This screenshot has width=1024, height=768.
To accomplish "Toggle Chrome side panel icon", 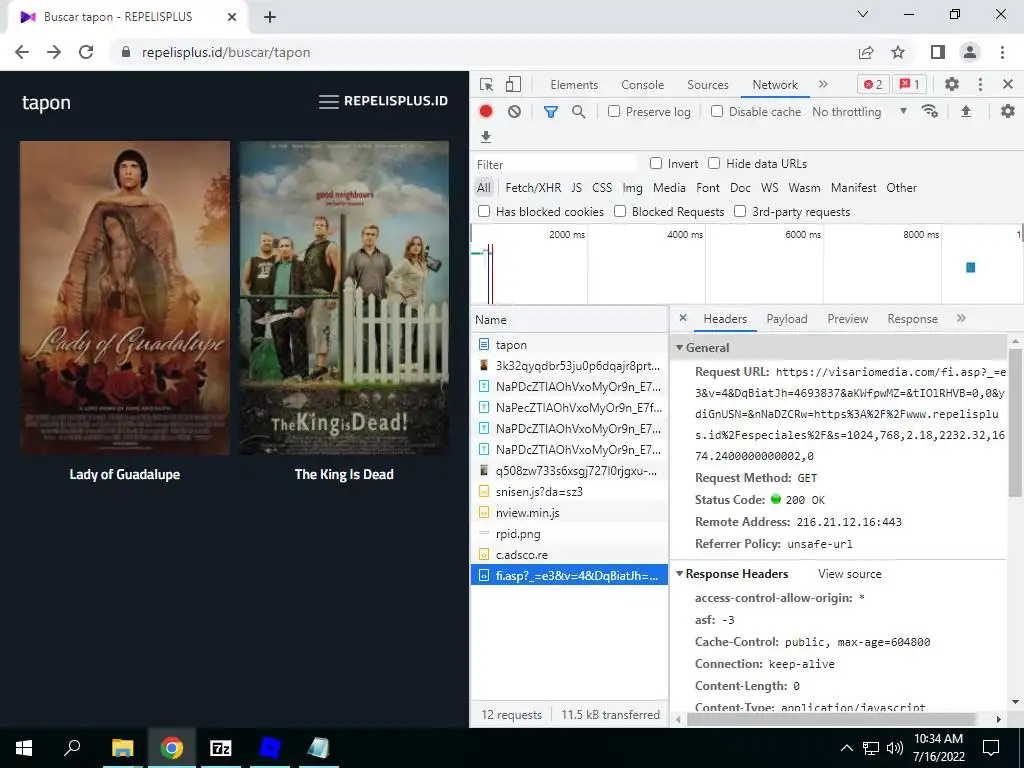I will point(938,52).
